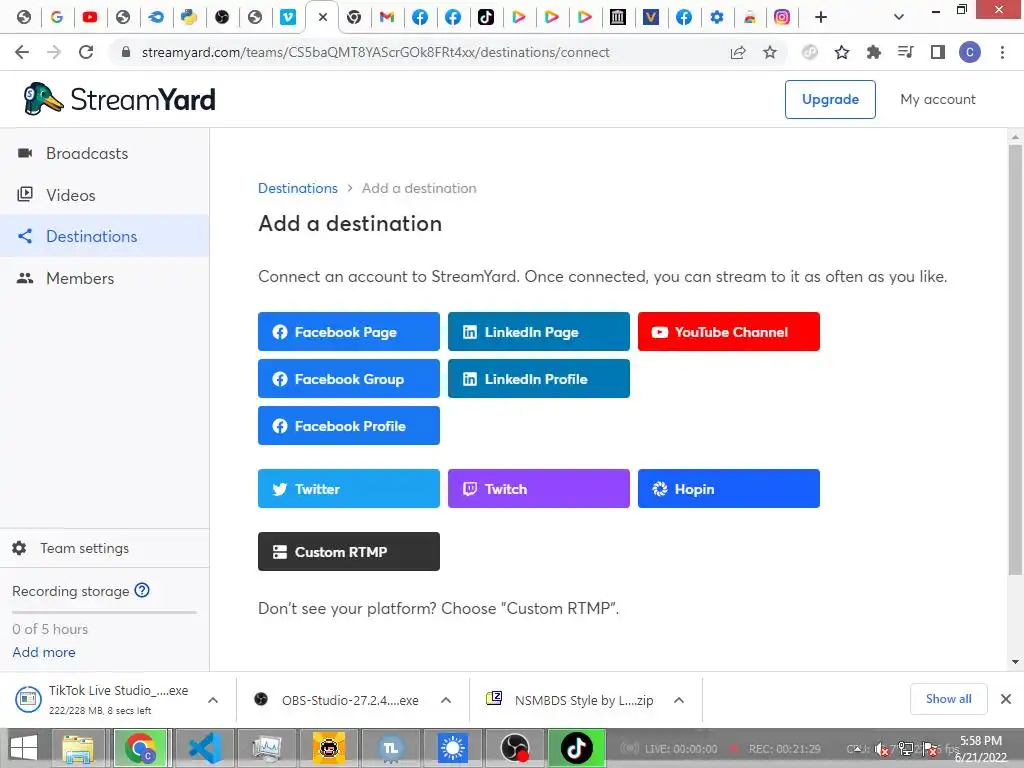1024x768 pixels.
Task: Close the downloads bar
Action: 1006,699
